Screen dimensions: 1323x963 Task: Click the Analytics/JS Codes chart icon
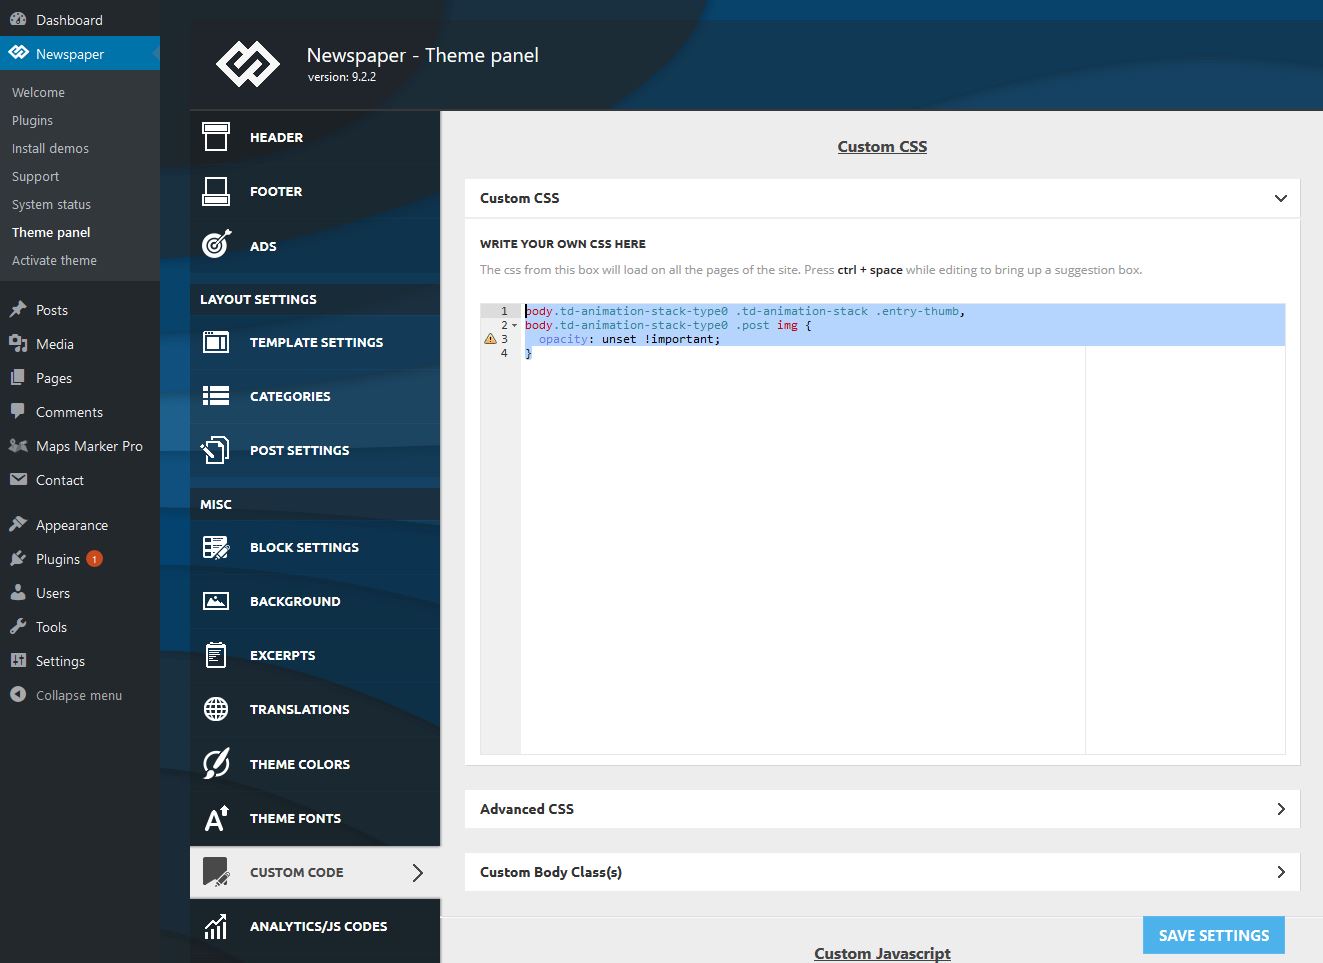pos(216,926)
